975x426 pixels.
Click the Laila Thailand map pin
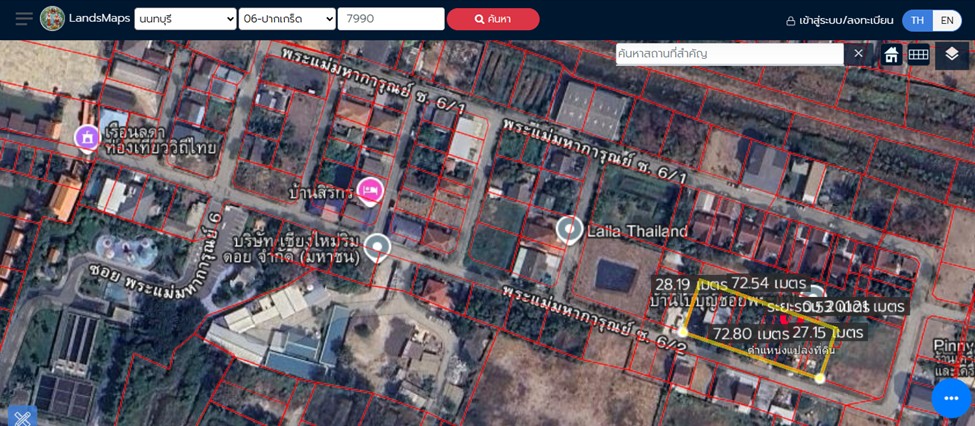coord(569,230)
